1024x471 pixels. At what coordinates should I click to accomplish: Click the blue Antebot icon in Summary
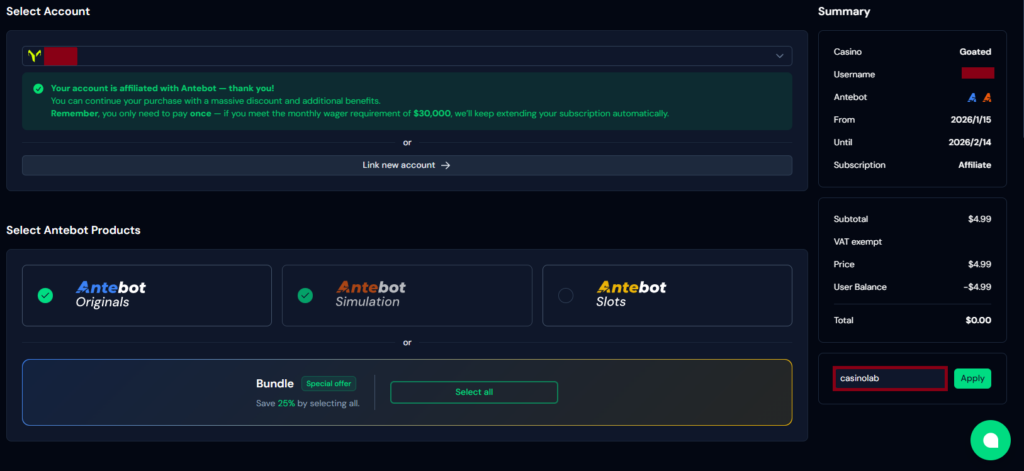tap(971, 97)
